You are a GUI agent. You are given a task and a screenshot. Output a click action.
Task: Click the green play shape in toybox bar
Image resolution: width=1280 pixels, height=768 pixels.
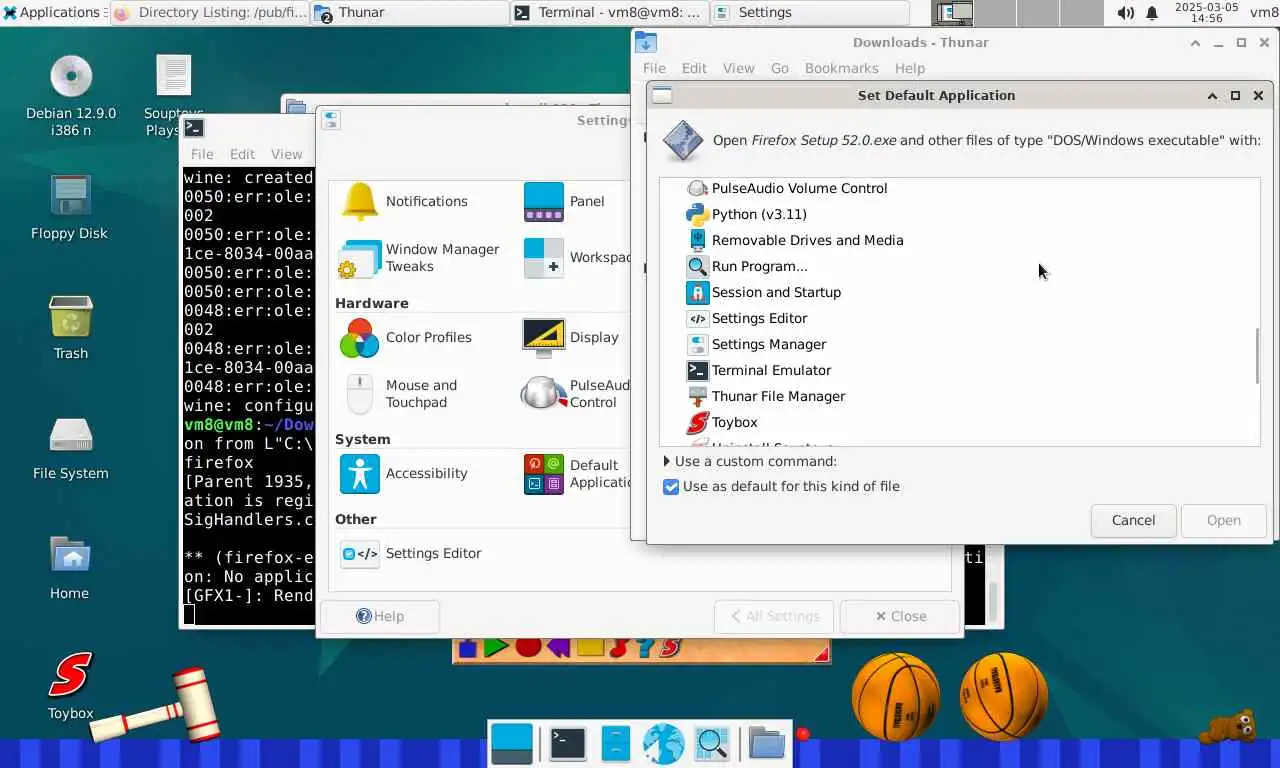[497, 647]
